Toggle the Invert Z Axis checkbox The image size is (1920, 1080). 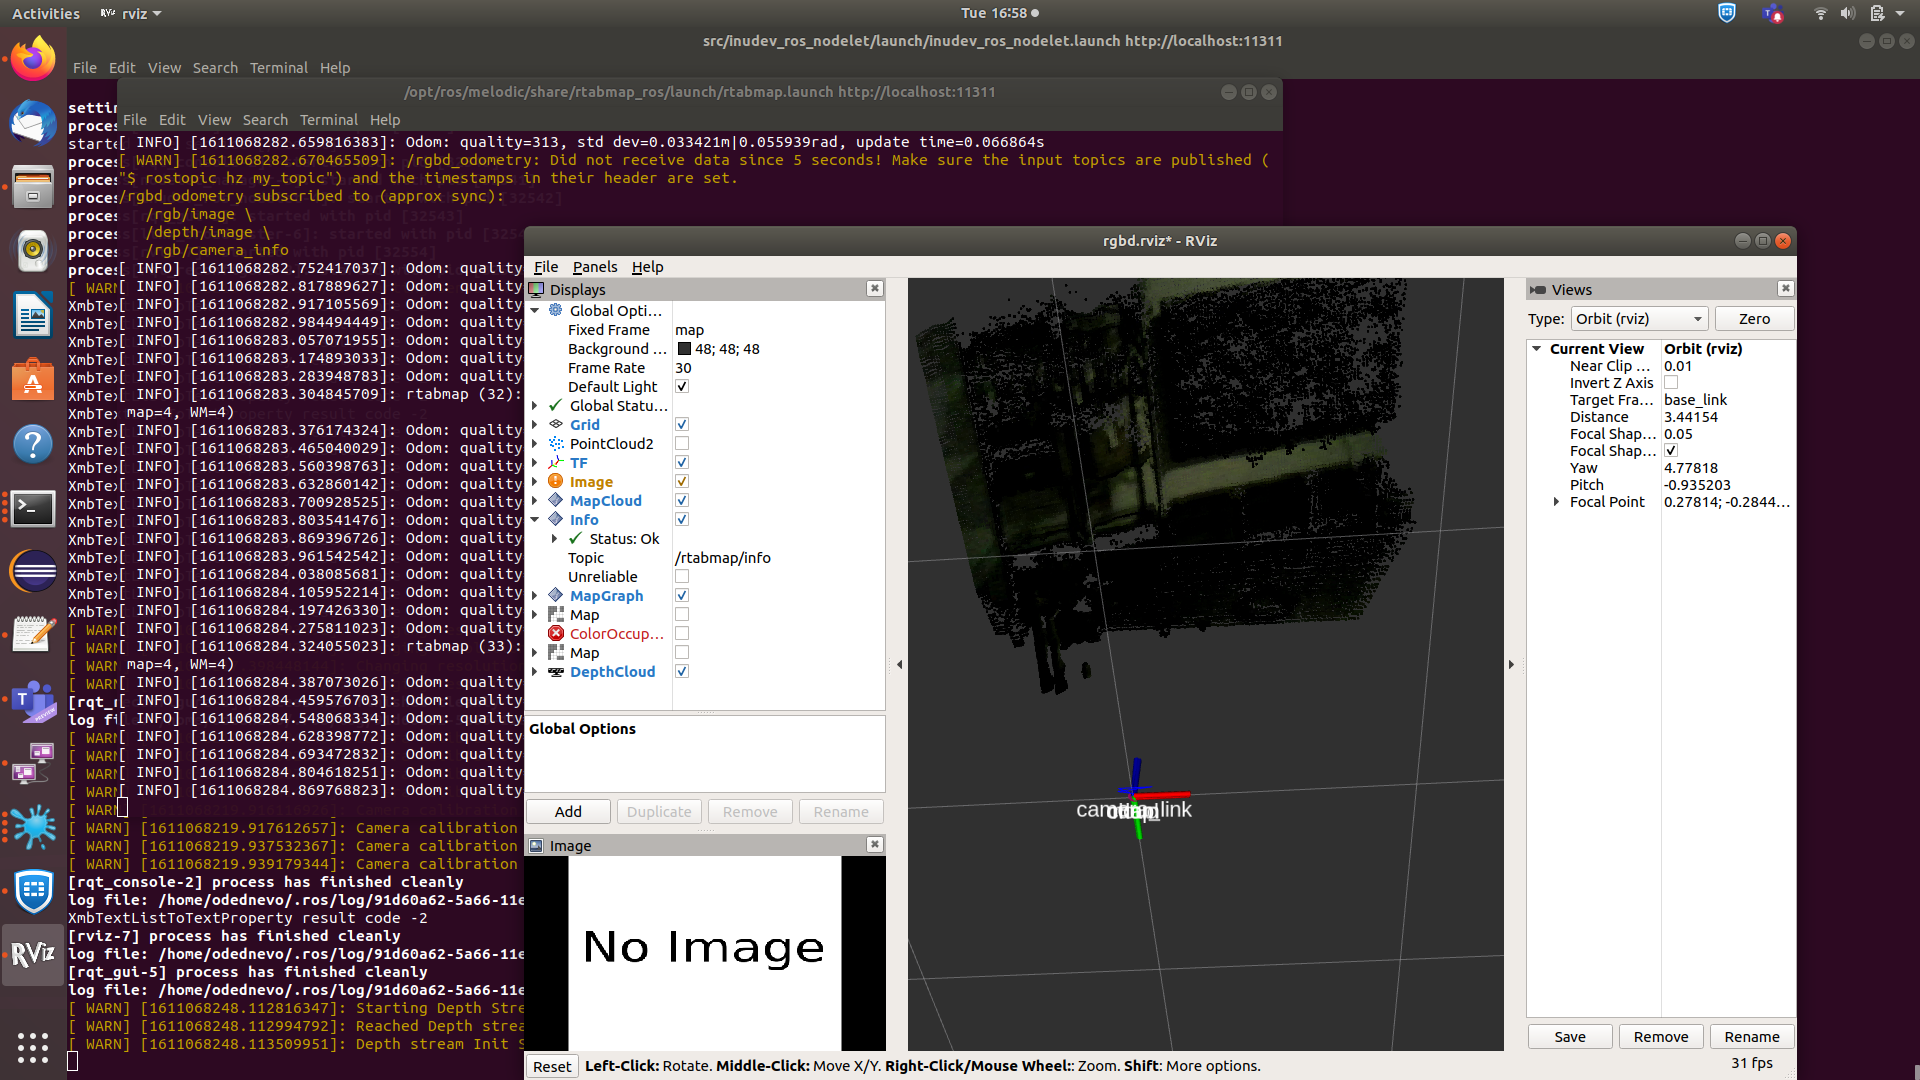[1671, 382]
